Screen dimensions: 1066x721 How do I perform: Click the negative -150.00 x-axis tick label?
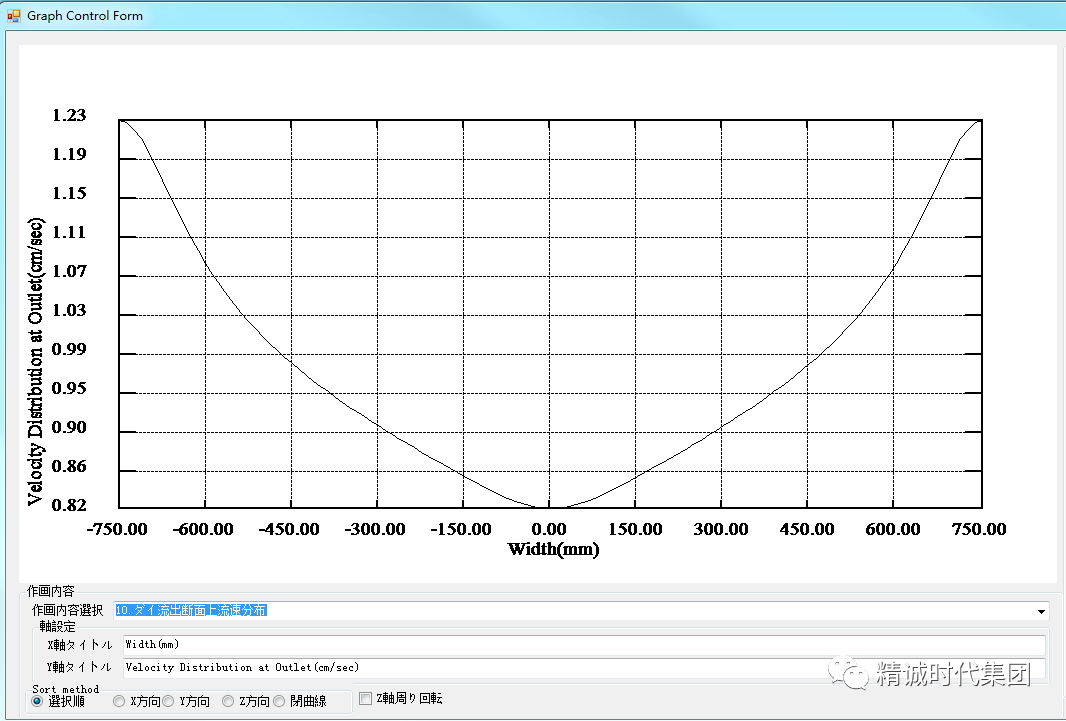tap(461, 529)
